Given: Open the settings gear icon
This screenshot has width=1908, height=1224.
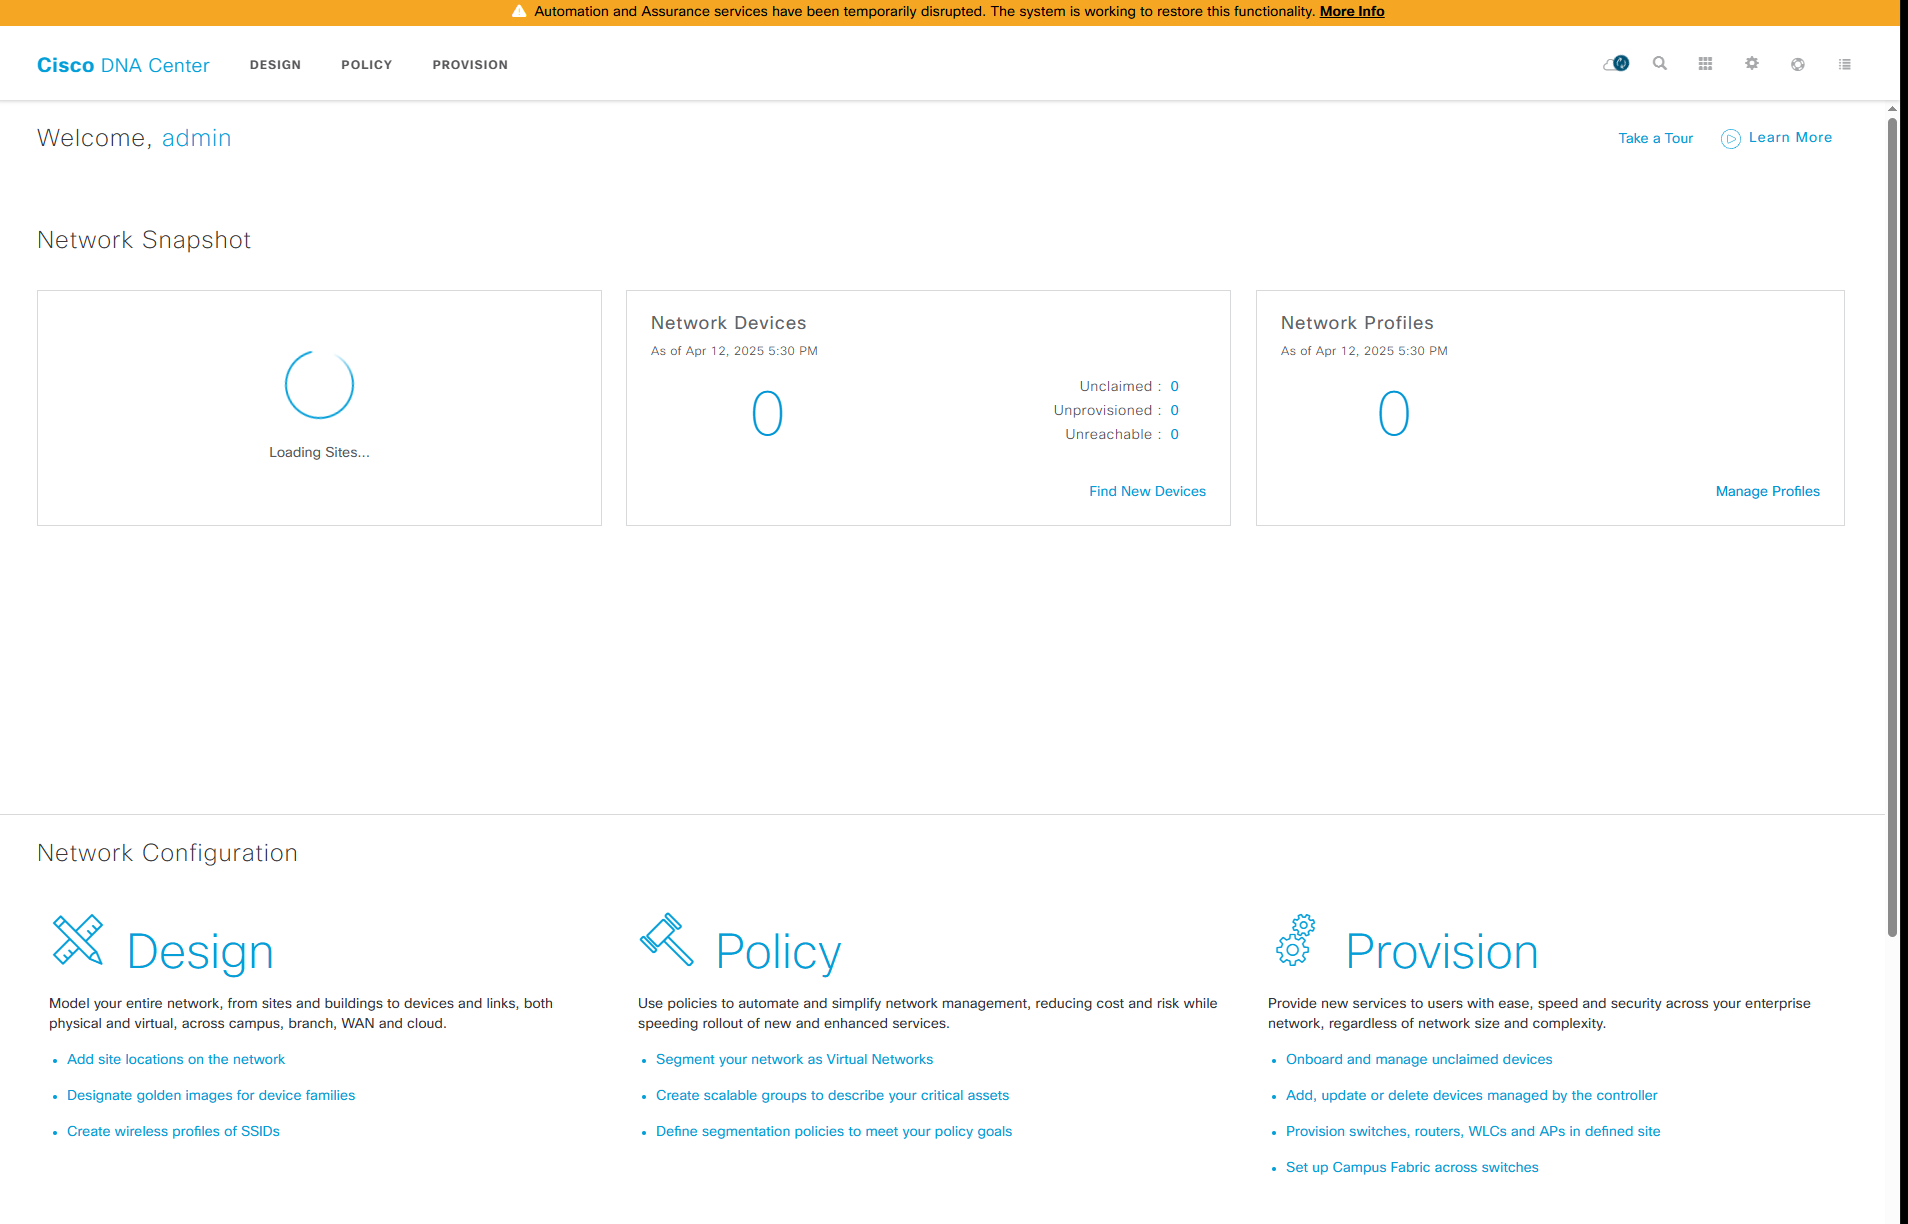Looking at the screenshot, I should [1752, 64].
